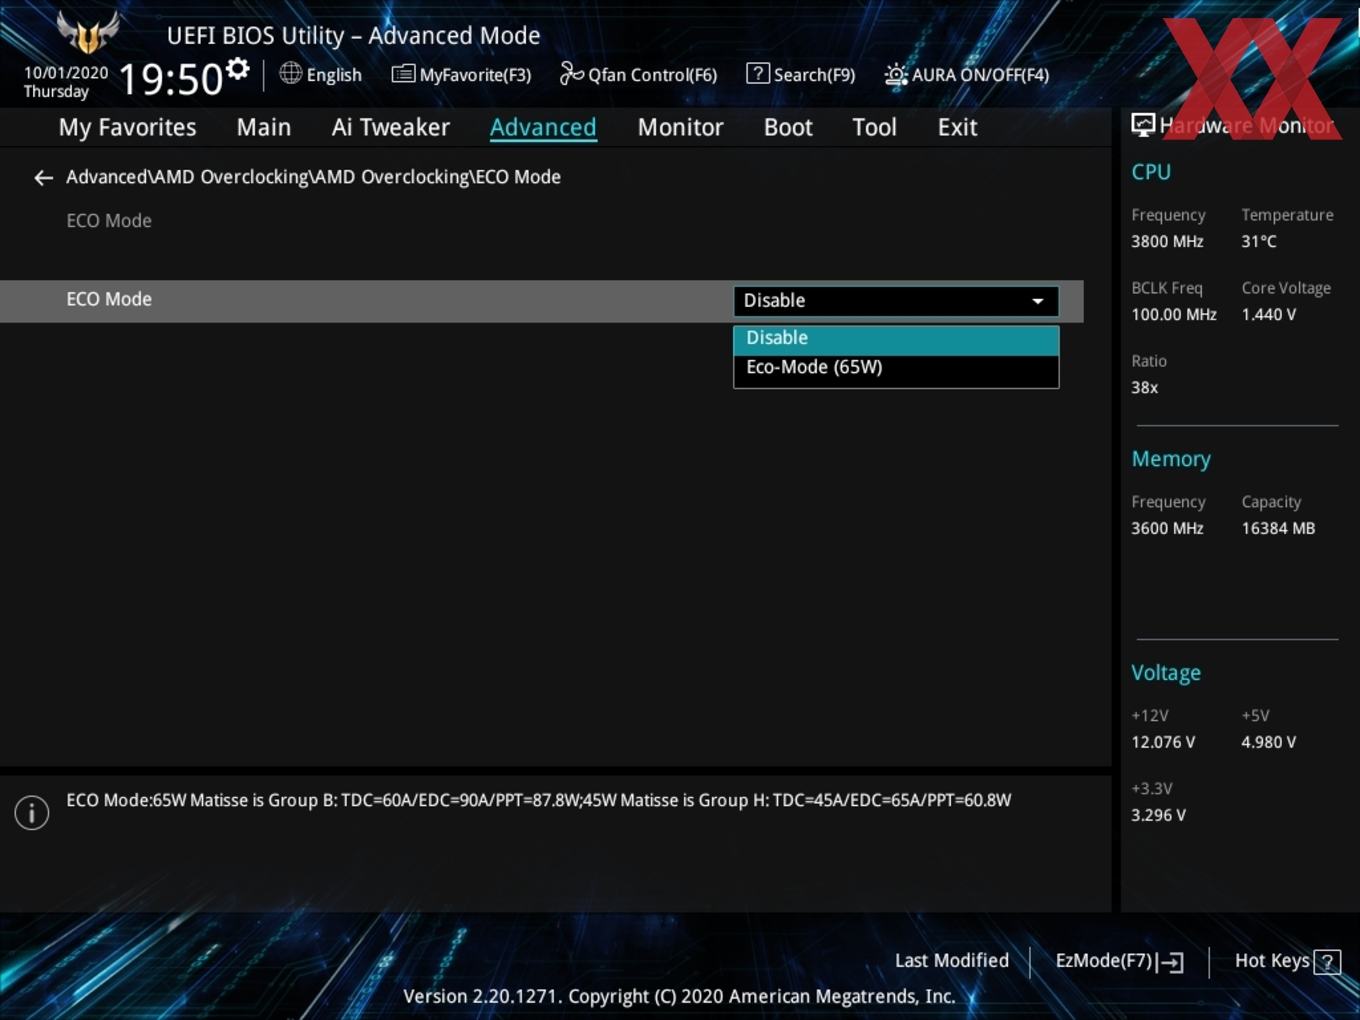Click the CPU heading in Hardware Monitor
1360x1020 pixels.
(x=1151, y=172)
